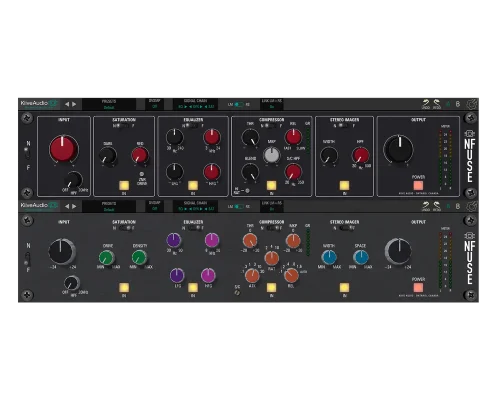Click Input HPF knob on lower unit
This screenshot has width=500, height=400.
(72, 283)
